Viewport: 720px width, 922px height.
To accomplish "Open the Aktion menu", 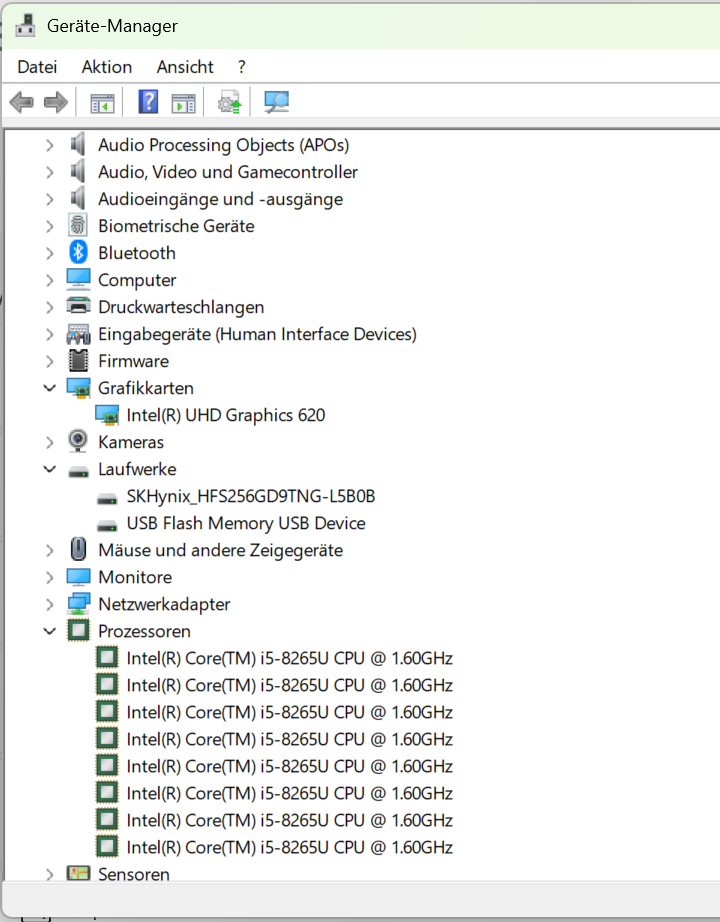I will click(106, 67).
